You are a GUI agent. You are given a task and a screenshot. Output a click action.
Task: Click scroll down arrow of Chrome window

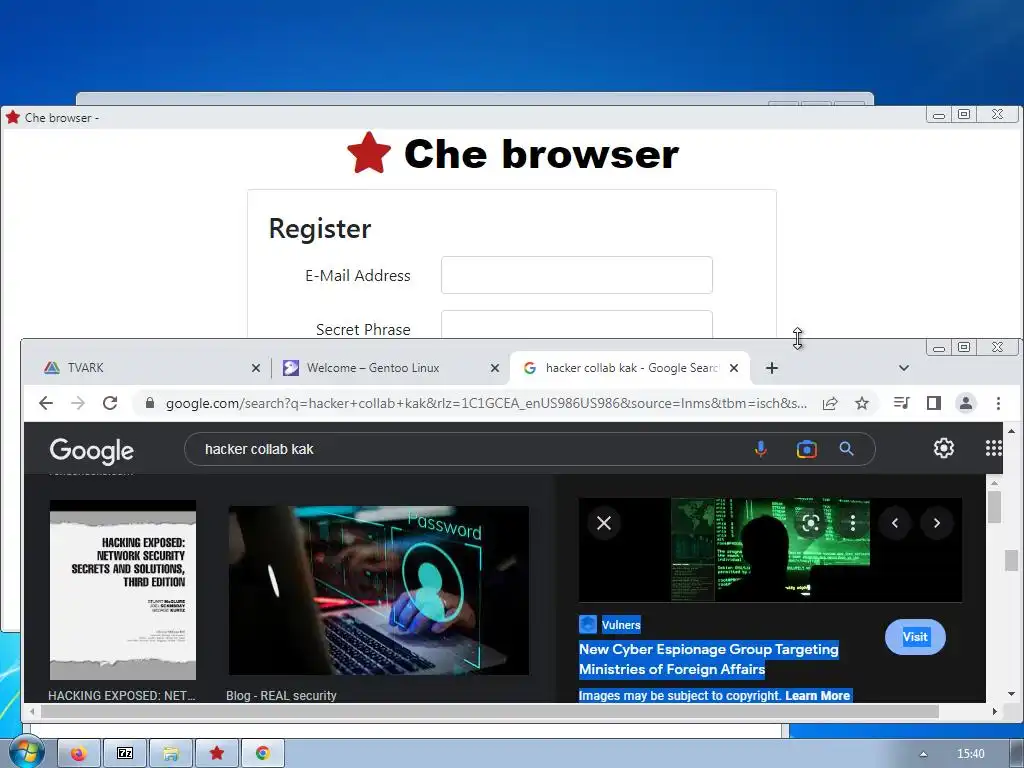[1012, 694]
